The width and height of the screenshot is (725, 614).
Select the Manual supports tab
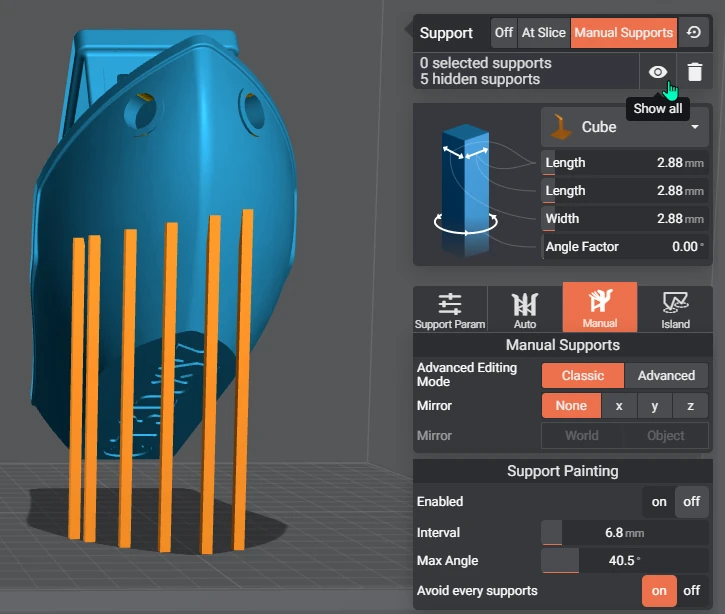(x=600, y=307)
